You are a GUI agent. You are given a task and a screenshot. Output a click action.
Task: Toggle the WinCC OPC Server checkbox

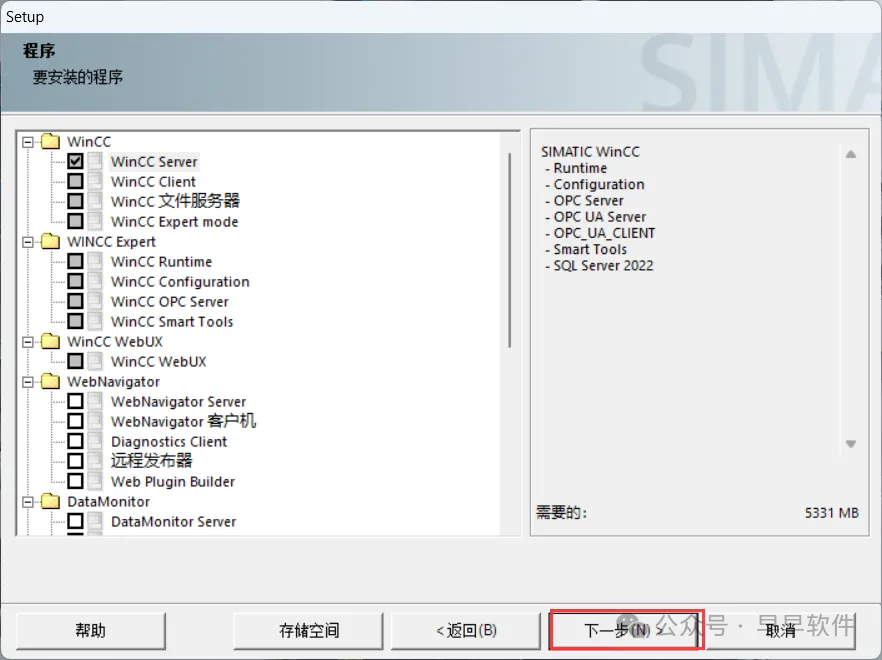click(x=75, y=301)
